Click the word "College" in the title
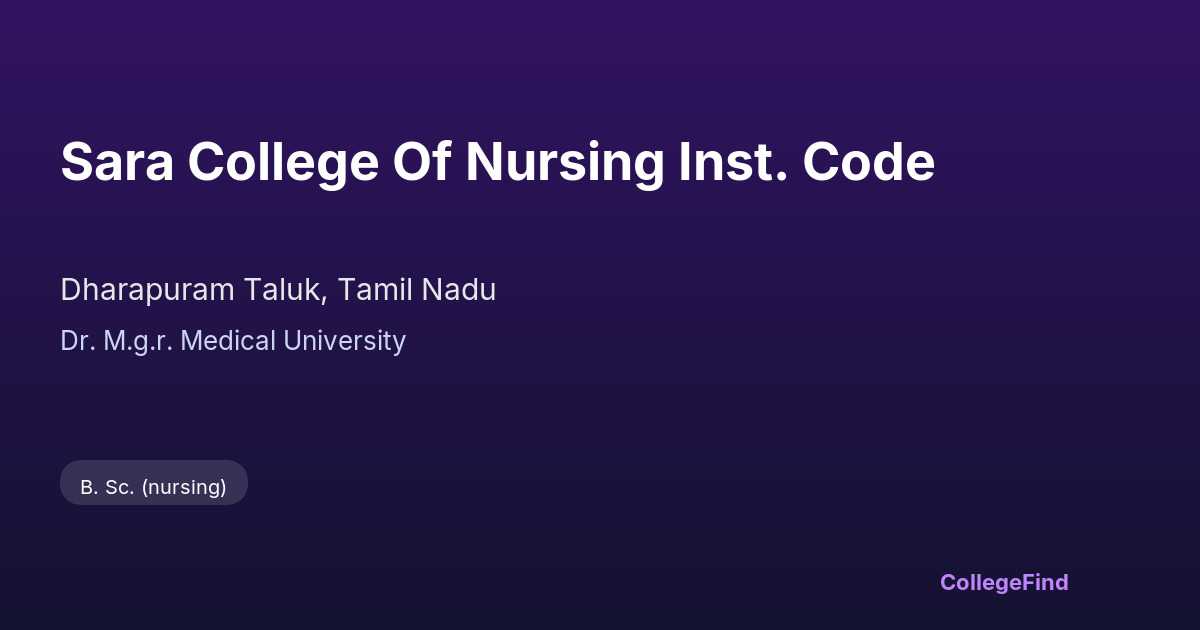Screen dimensions: 1200x630 pos(283,162)
